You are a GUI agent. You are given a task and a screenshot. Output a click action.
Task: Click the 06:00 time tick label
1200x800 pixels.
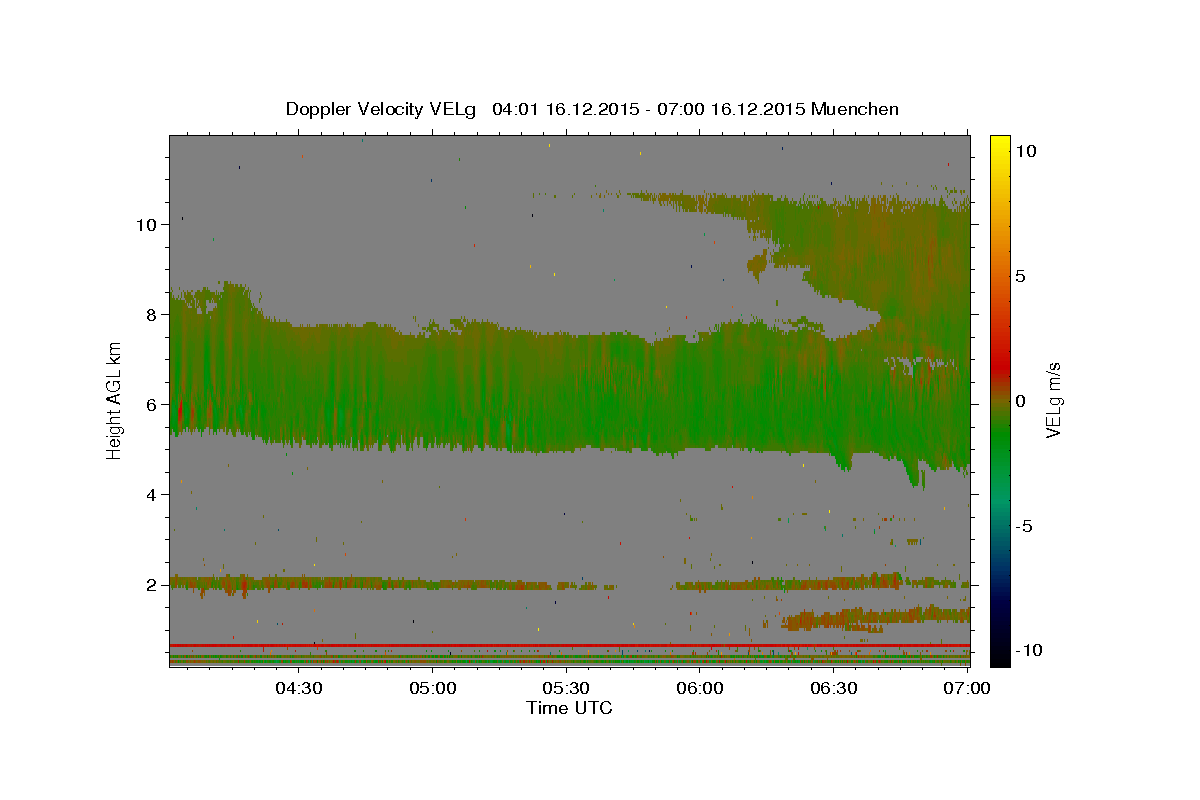pos(700,688)
